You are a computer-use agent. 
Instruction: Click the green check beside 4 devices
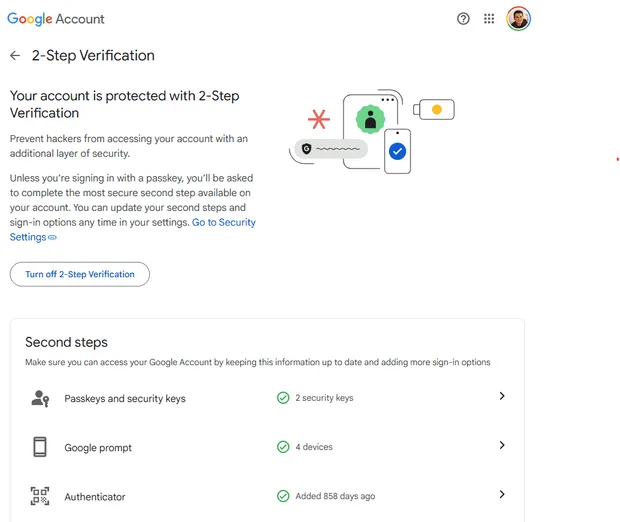click(283, 447)
